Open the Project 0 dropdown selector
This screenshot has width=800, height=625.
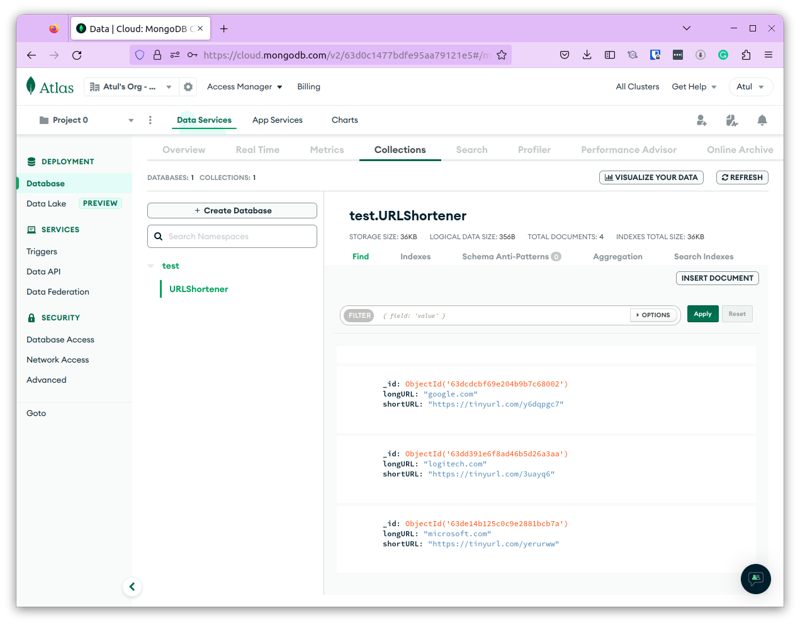click(85, 120)
